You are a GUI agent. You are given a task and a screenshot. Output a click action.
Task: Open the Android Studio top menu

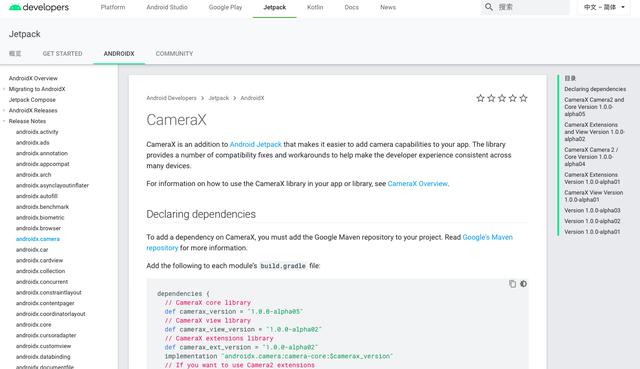click(x=167, y=7)
